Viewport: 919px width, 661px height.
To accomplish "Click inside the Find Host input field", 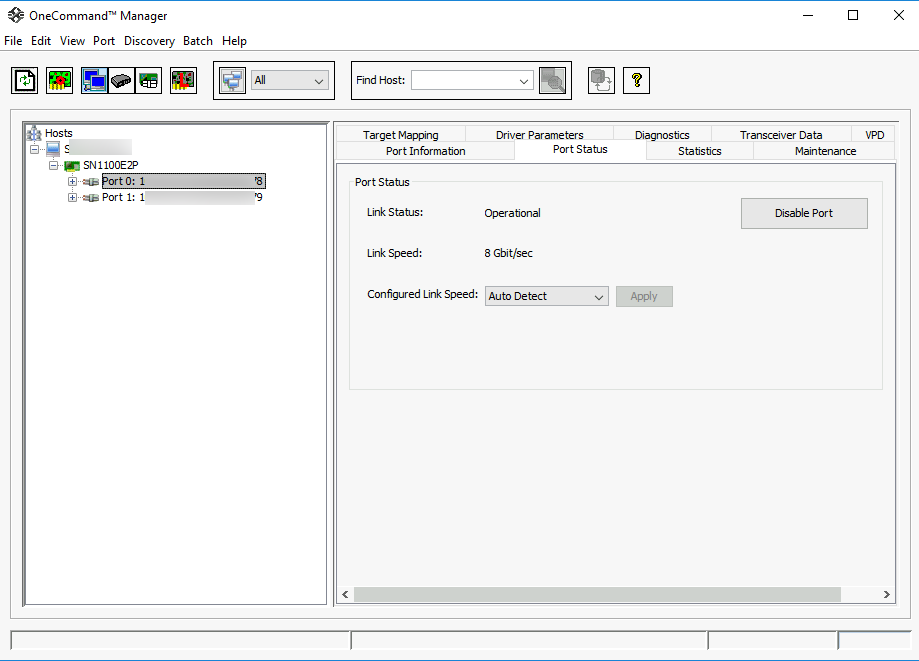I will [x=472, y=80].
